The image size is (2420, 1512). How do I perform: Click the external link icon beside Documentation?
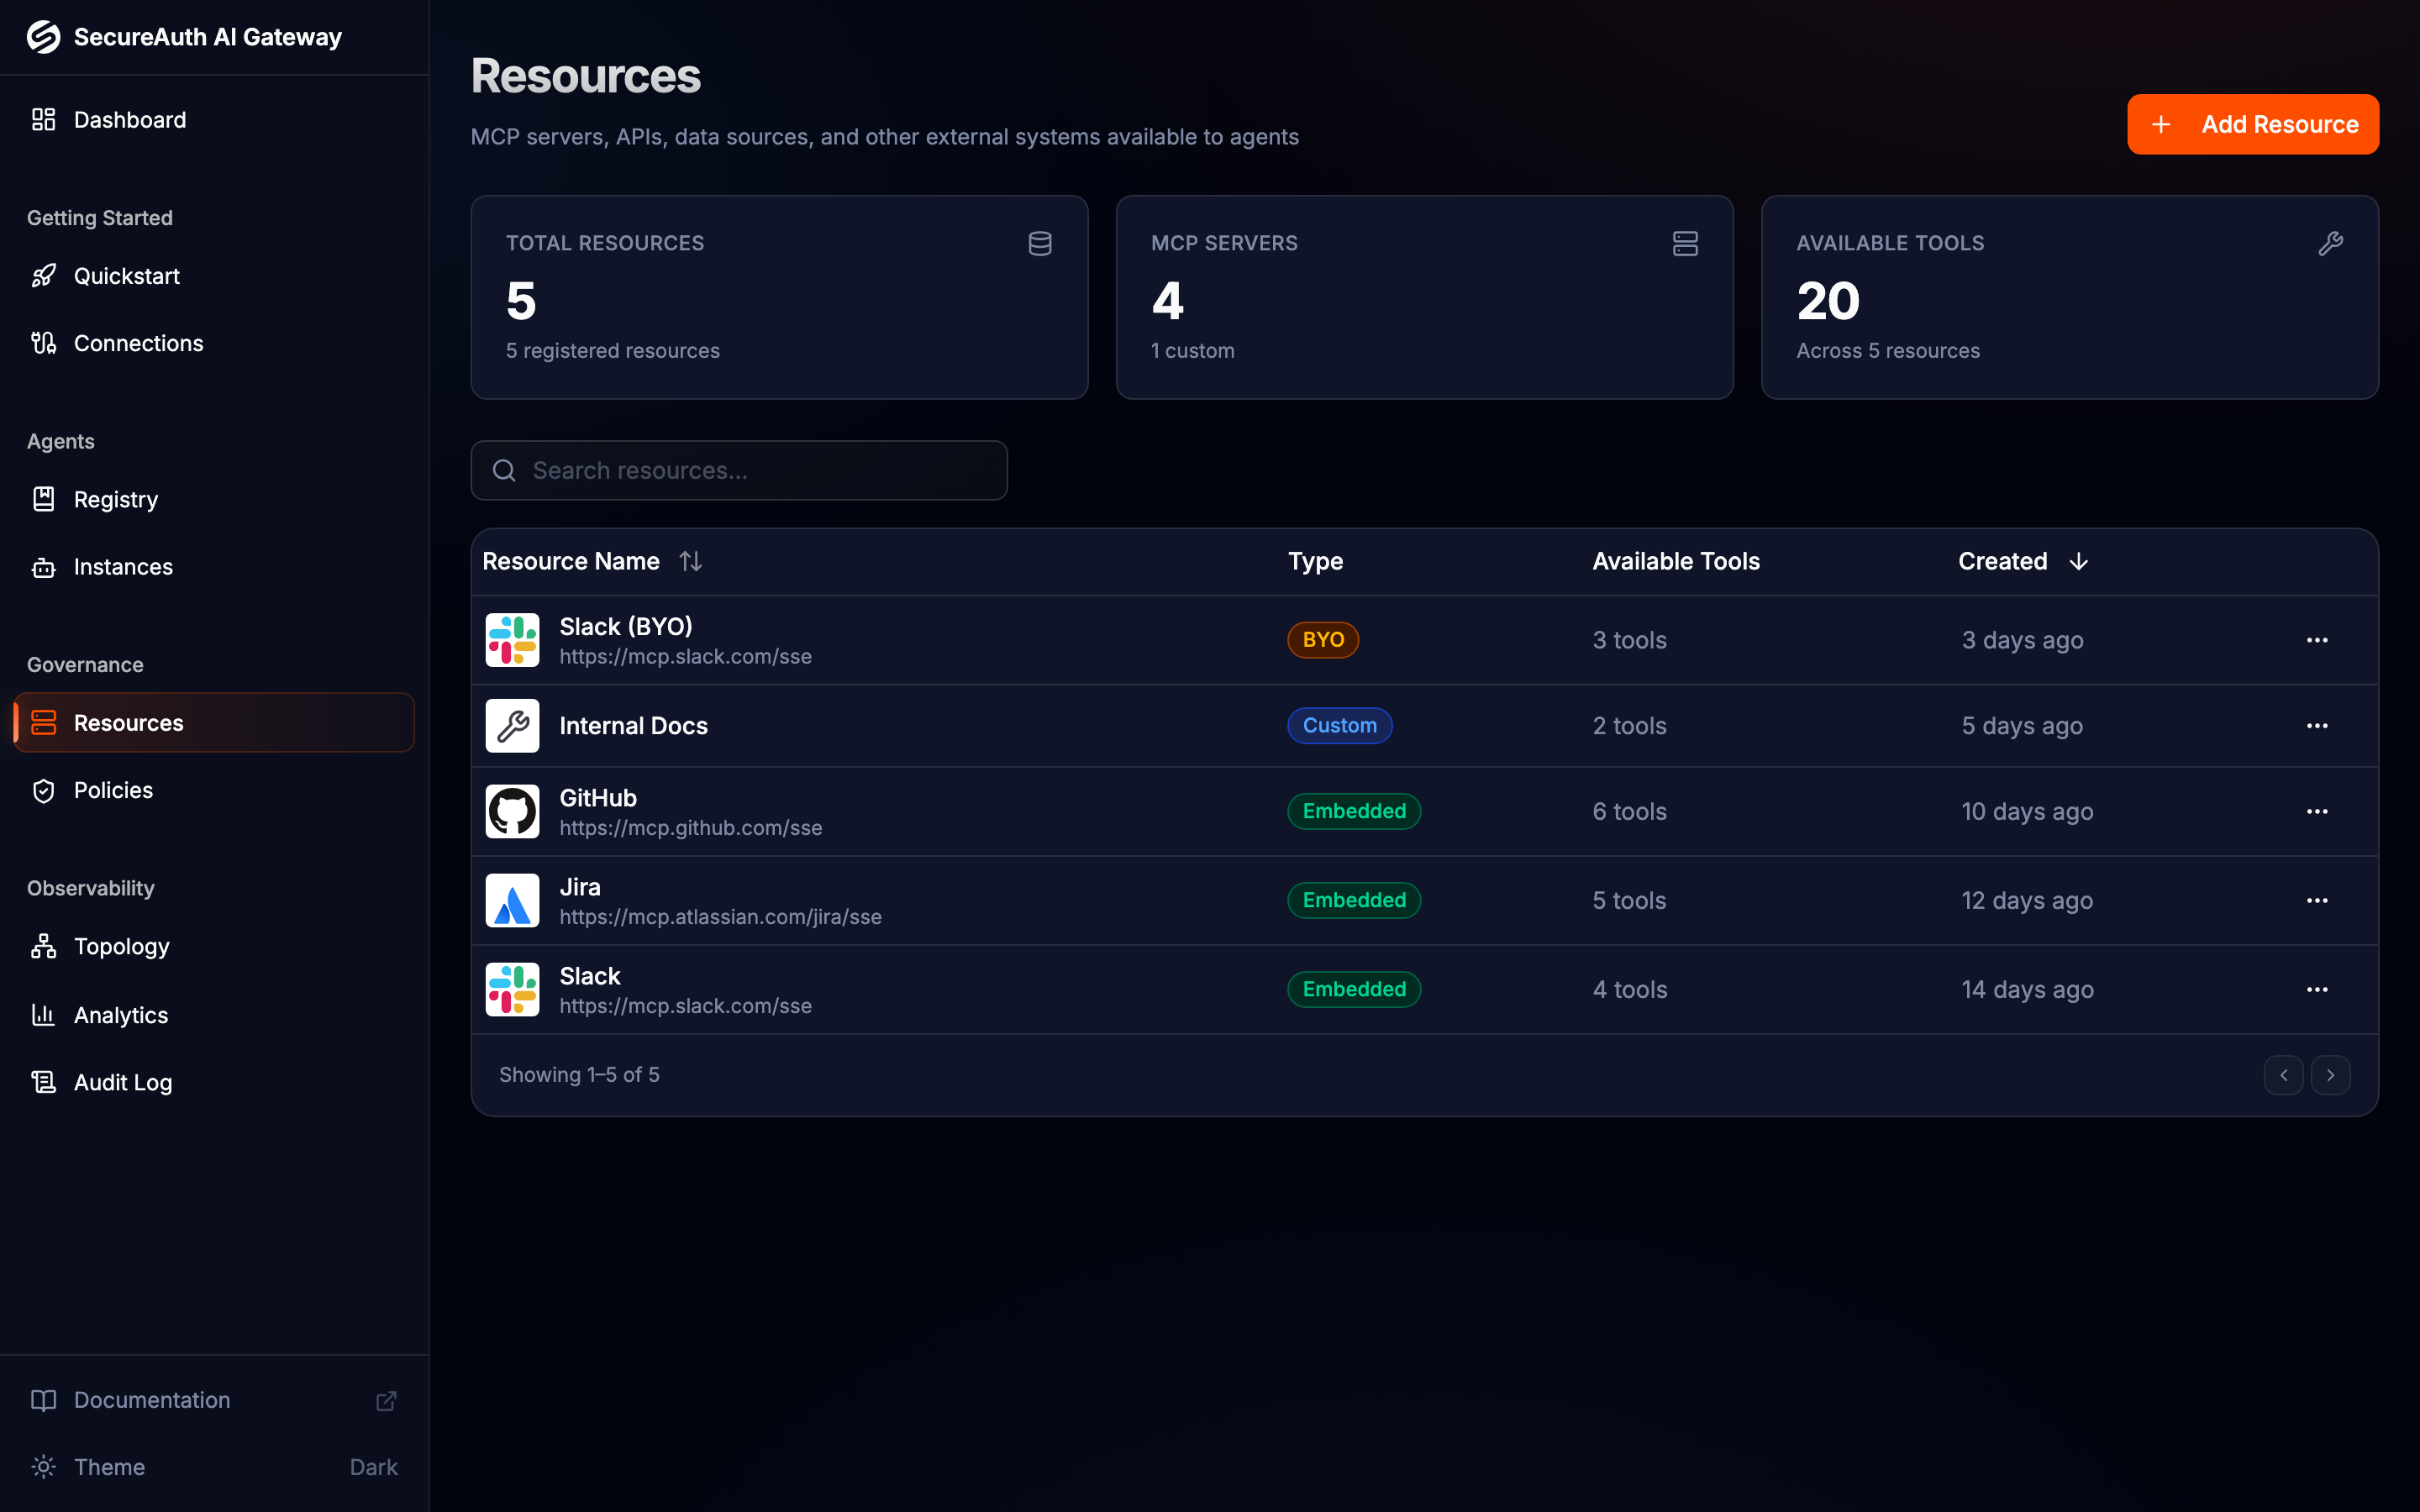(386, 1400)
